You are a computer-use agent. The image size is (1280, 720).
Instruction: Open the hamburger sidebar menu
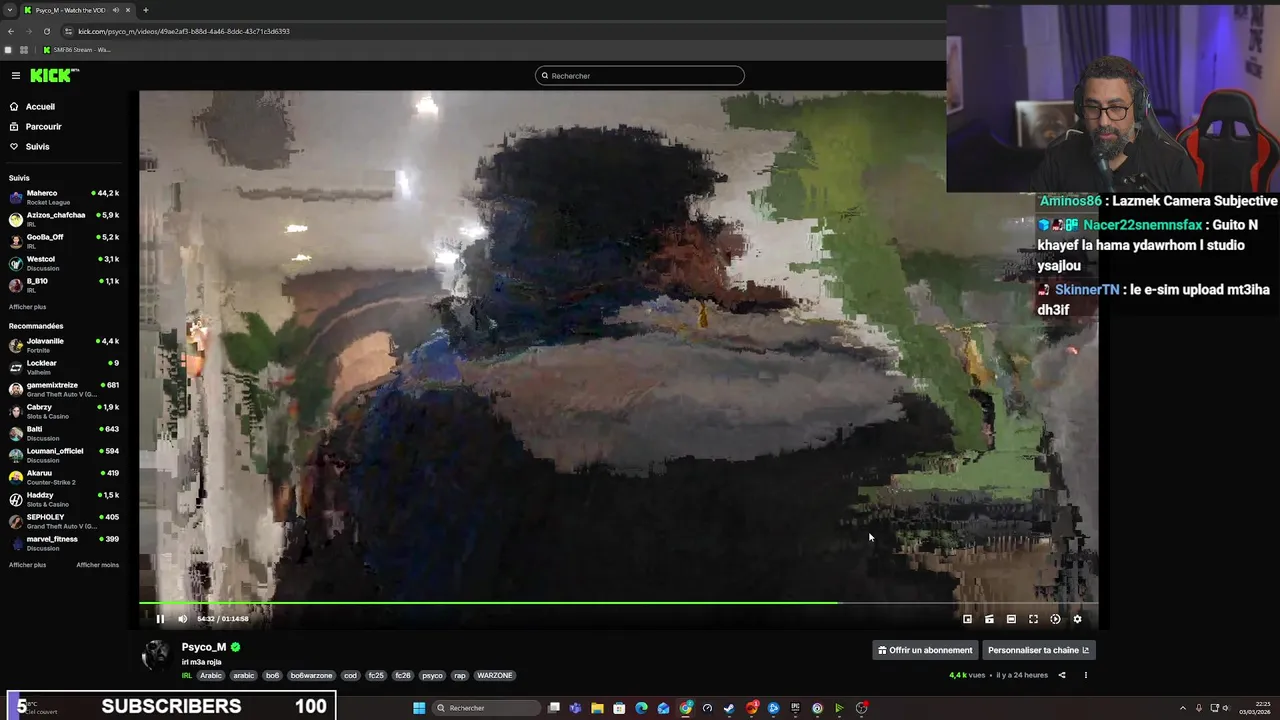16,76
